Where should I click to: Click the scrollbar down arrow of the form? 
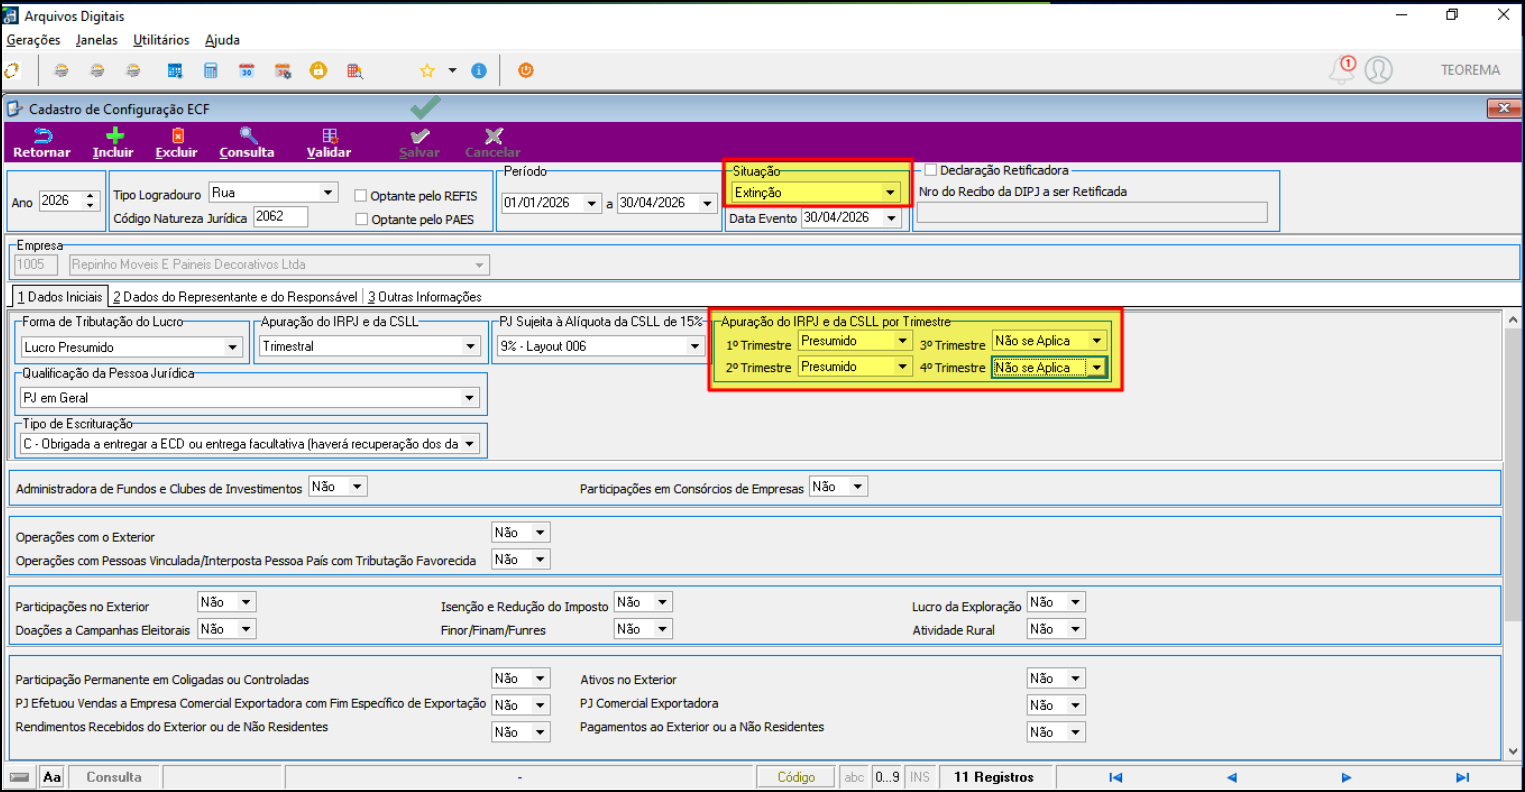[1513, 749]
